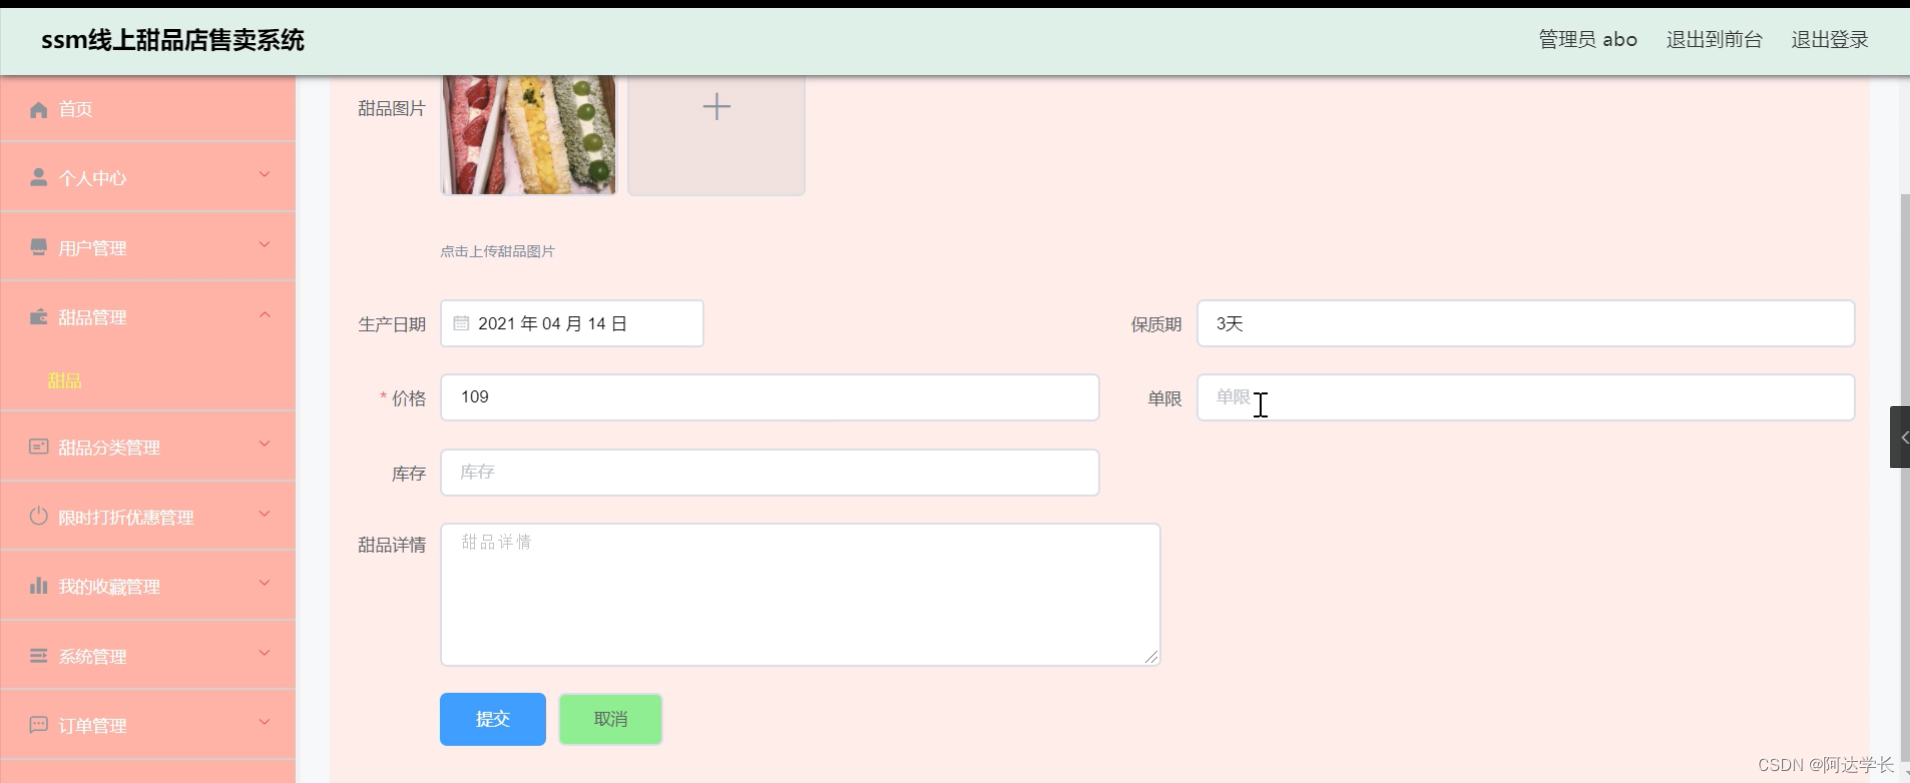Click the 甜品管理 wallet icon
Screen dimensions: 1910x783
[x=39, y=316]
